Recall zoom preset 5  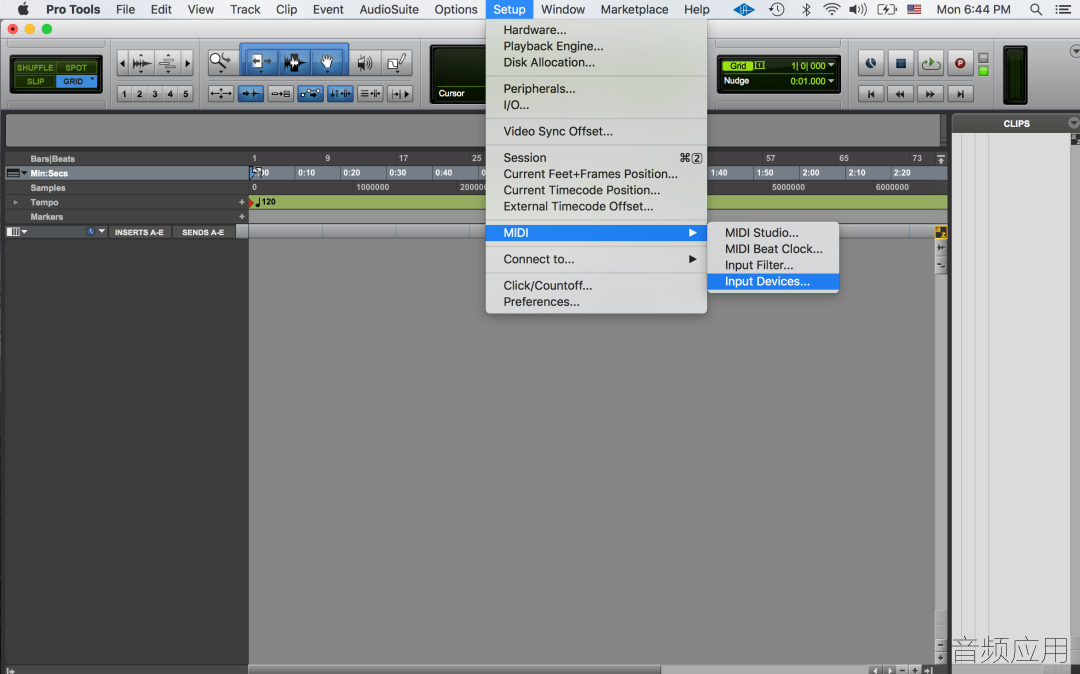(x=185, y=94)
